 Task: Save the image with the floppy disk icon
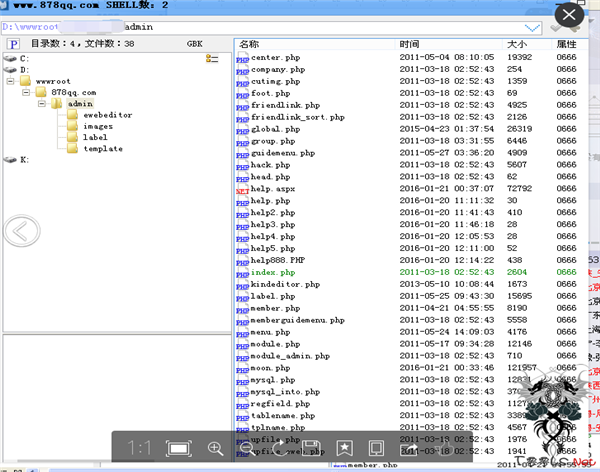(x=311, y=449)
